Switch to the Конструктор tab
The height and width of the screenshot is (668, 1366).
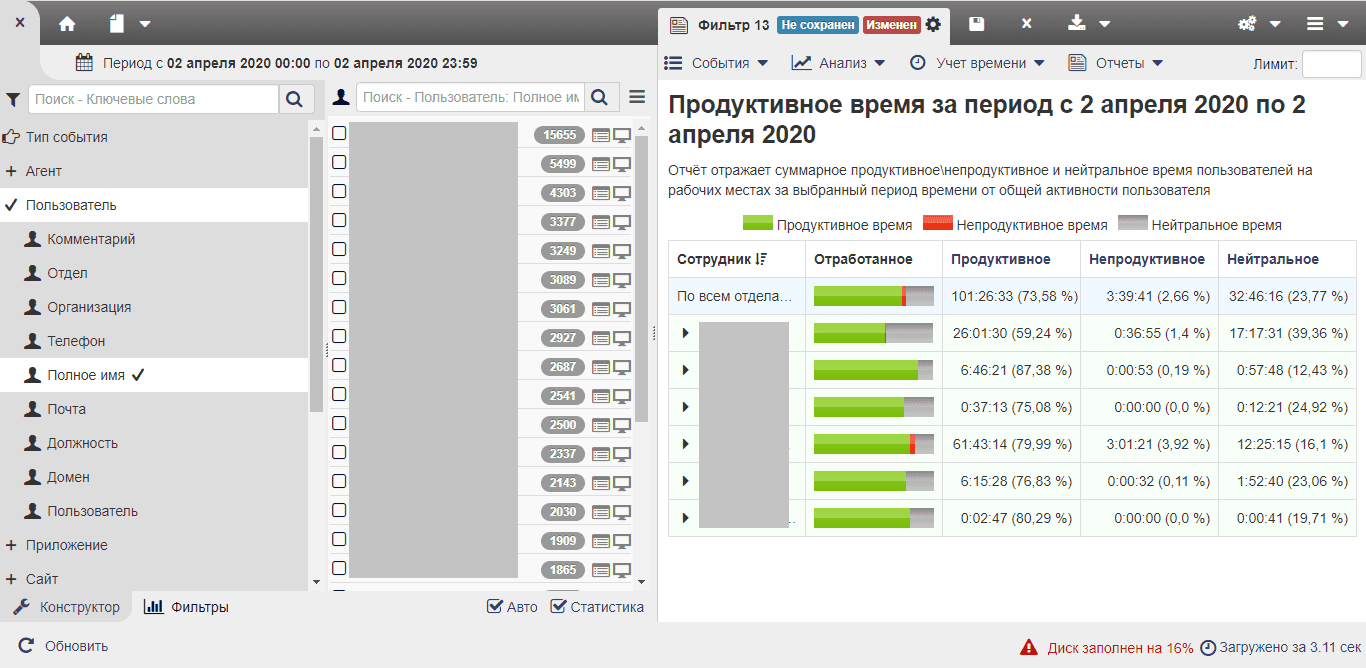point(66,607)
